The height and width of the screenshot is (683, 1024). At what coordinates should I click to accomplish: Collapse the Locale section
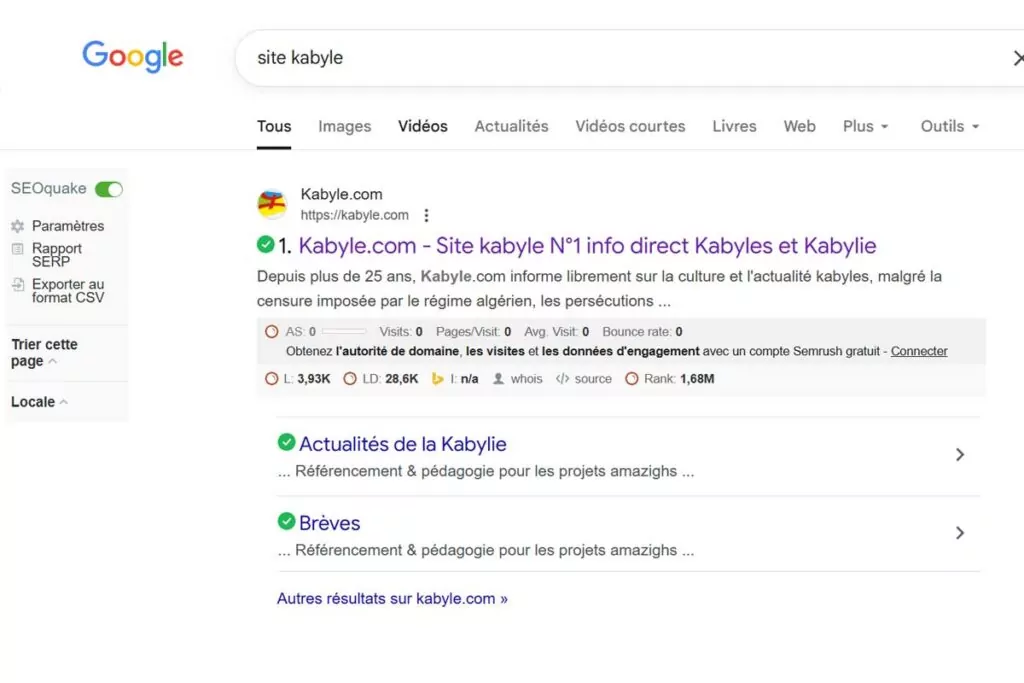(x=39, y=402)
